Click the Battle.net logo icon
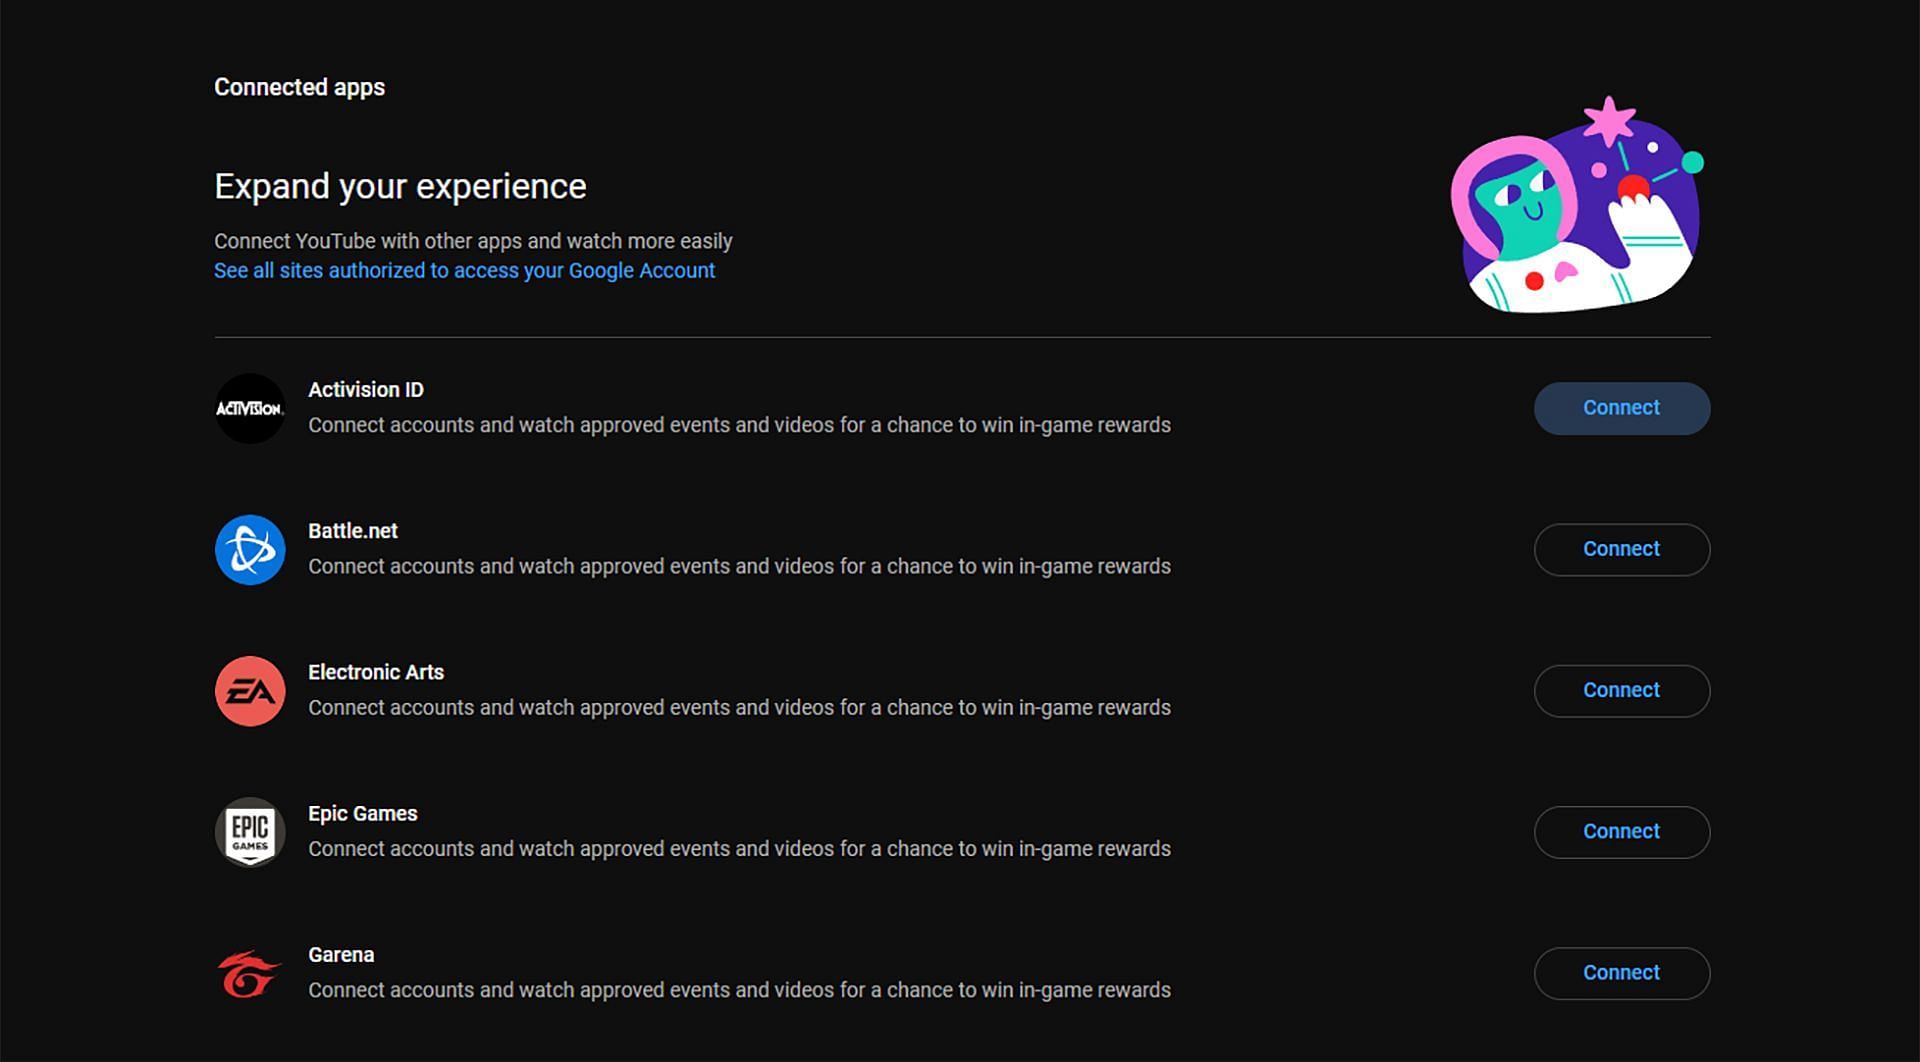Image resolution: width=1920 pixels, height=1062 pixels. 250,549
